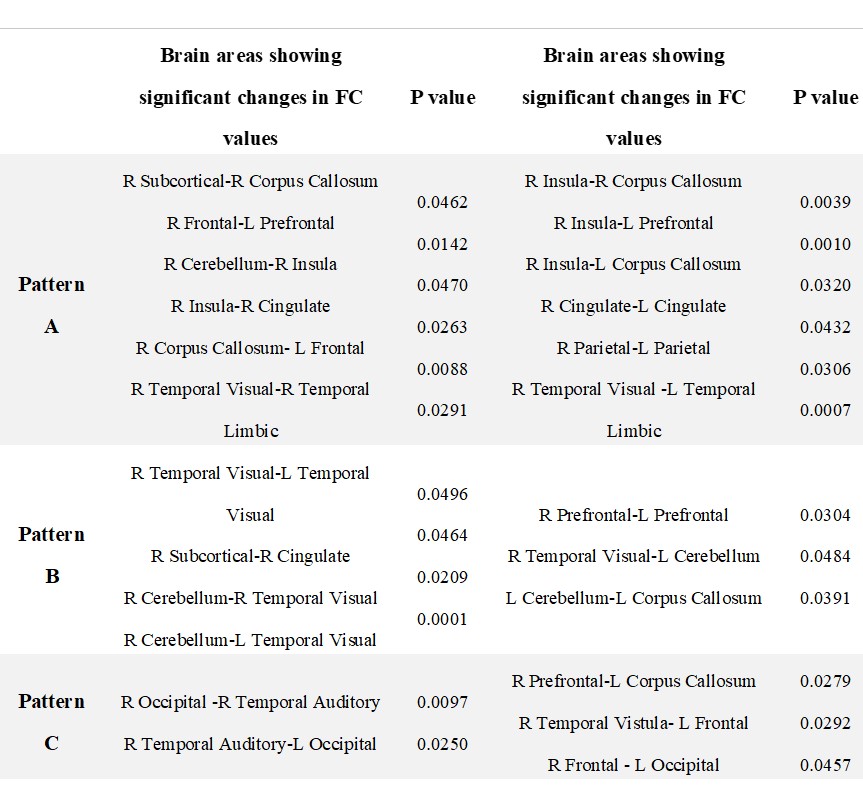The image size is (863, 811).
Task: Click the R Frontal - L Occipital cell
Action: coord(633,765)
